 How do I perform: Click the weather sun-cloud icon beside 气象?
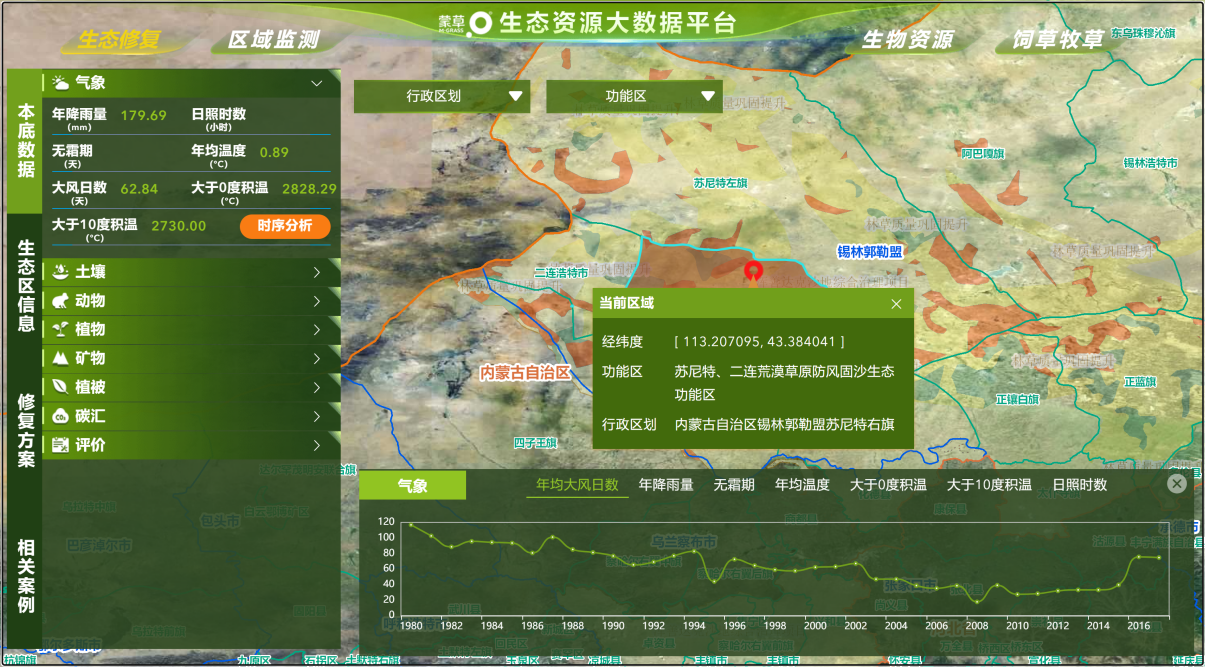(x=61, y=83)
